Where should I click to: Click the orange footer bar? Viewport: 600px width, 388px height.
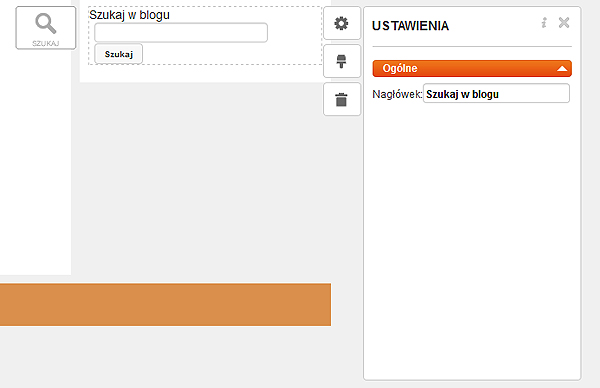(x=165, y=305)
